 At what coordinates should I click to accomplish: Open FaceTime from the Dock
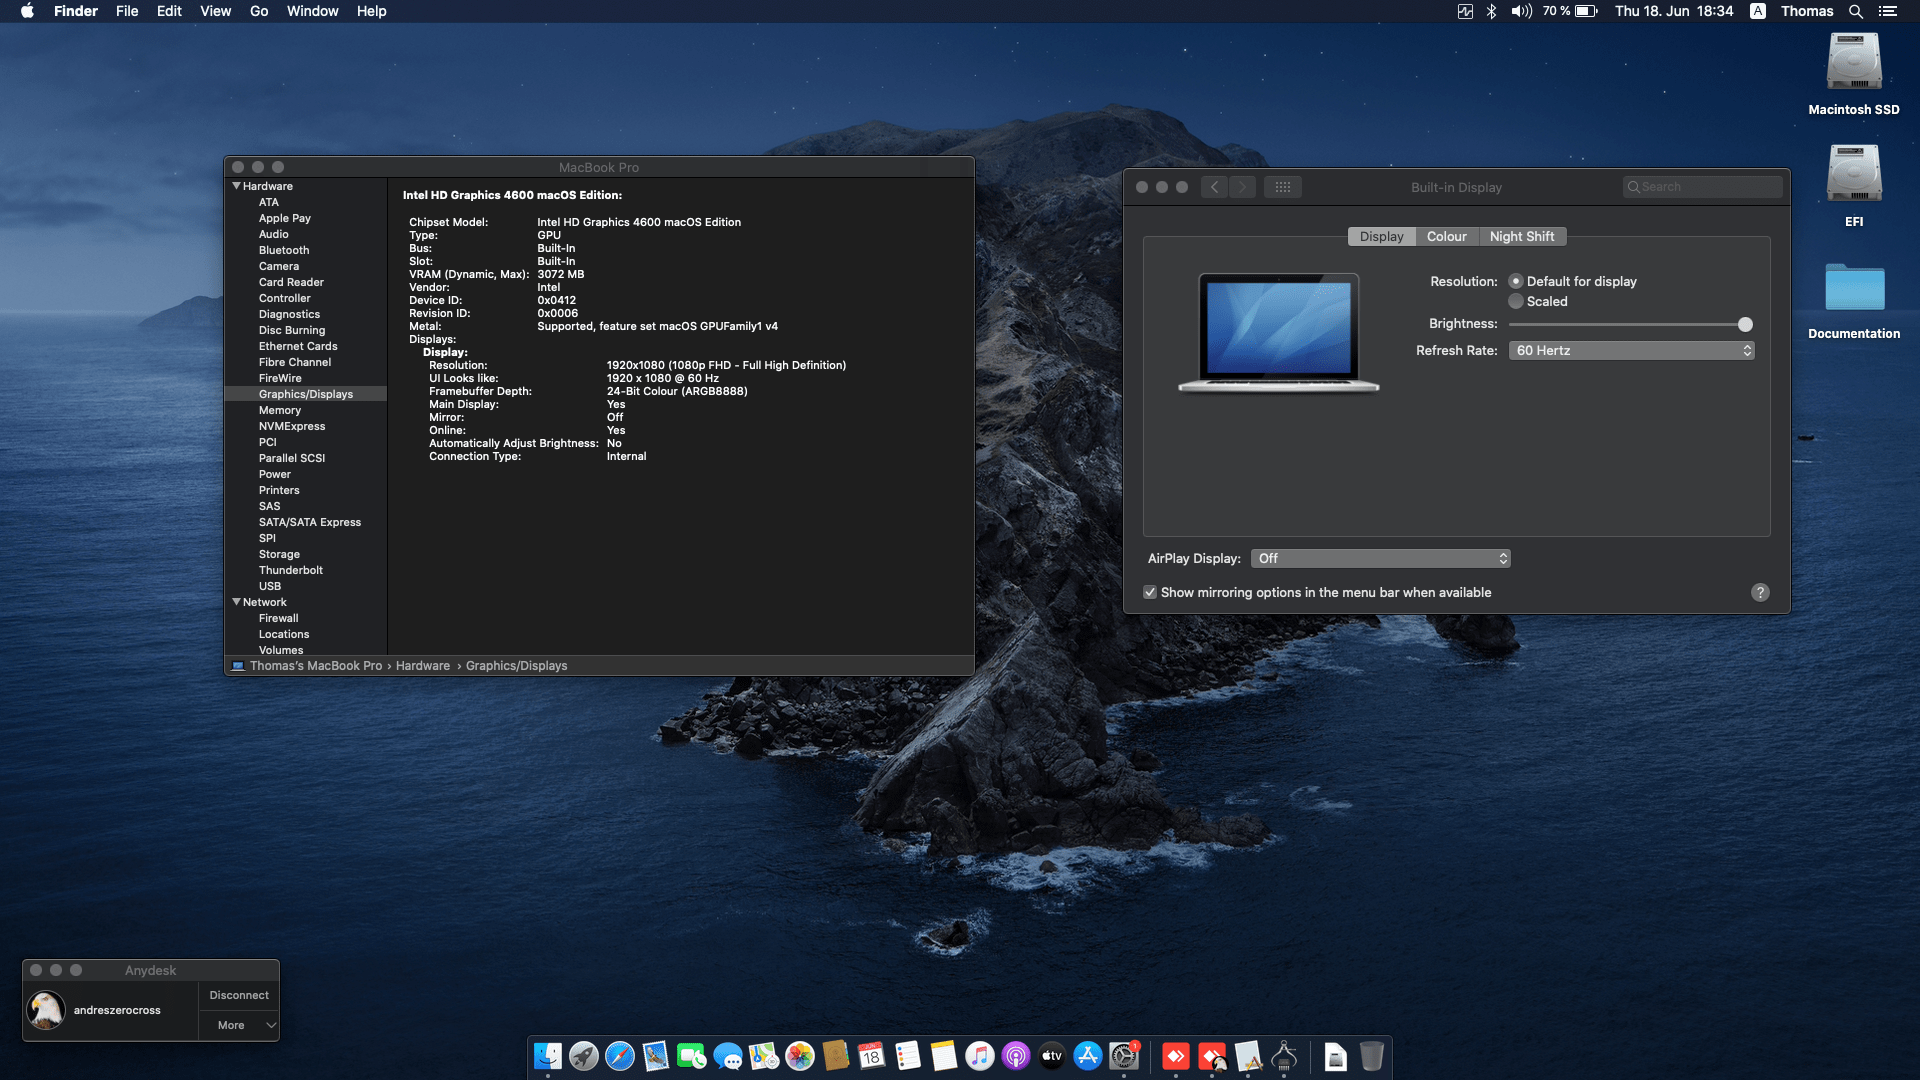(692, 1056)
